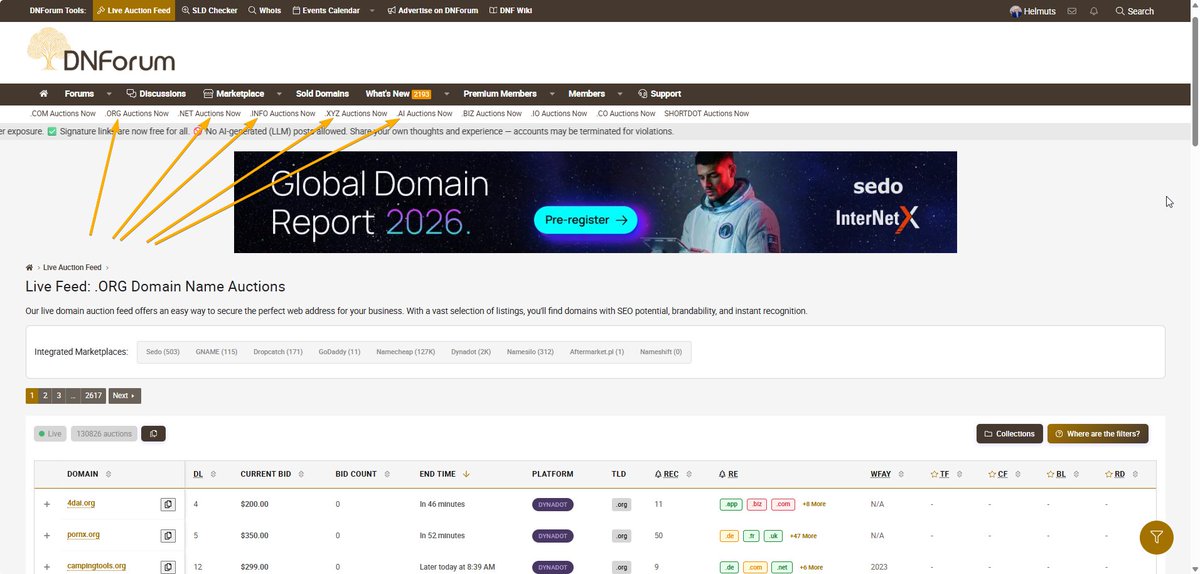Screen dimensions: 1200x574
Task: Filter by Dropcatch (171) marketplace
Action: (278, 352)
